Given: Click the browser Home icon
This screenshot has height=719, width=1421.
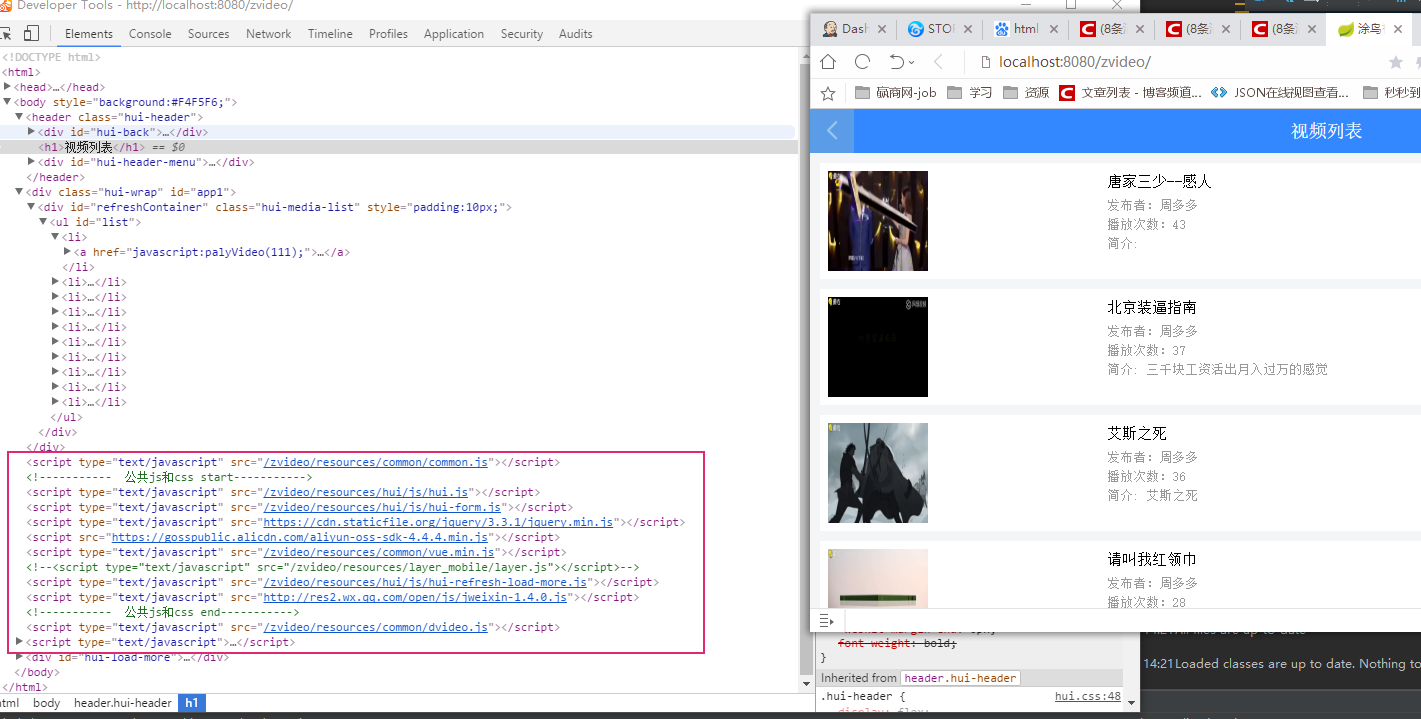Looking at the screenshot, I should coord(828,62).
